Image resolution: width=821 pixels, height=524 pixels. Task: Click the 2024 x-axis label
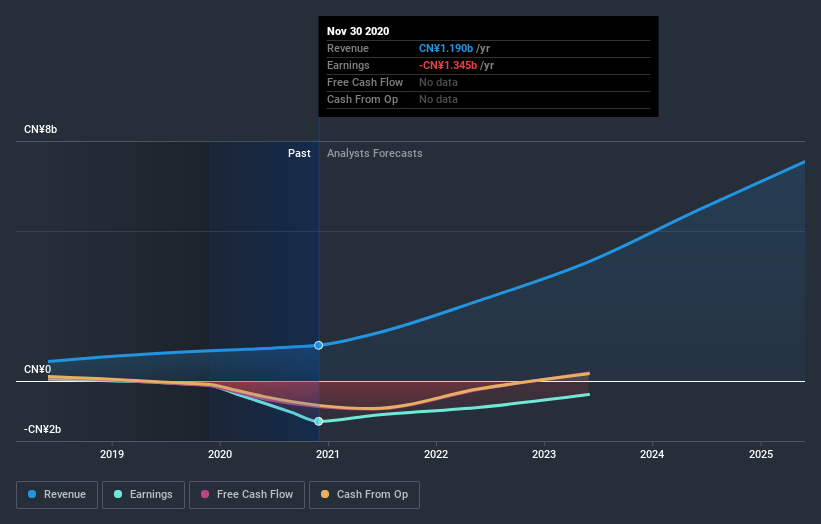(x=652, y=454)
